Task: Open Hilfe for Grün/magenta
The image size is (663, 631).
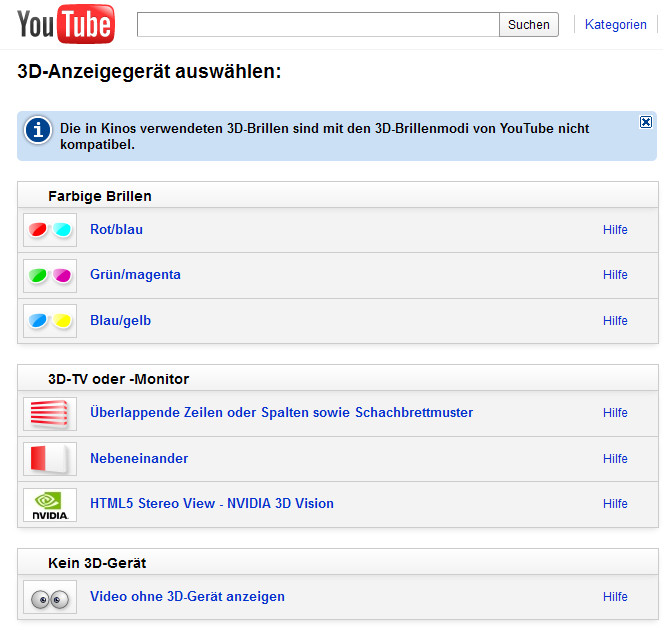Action: (x=615, y=274)
